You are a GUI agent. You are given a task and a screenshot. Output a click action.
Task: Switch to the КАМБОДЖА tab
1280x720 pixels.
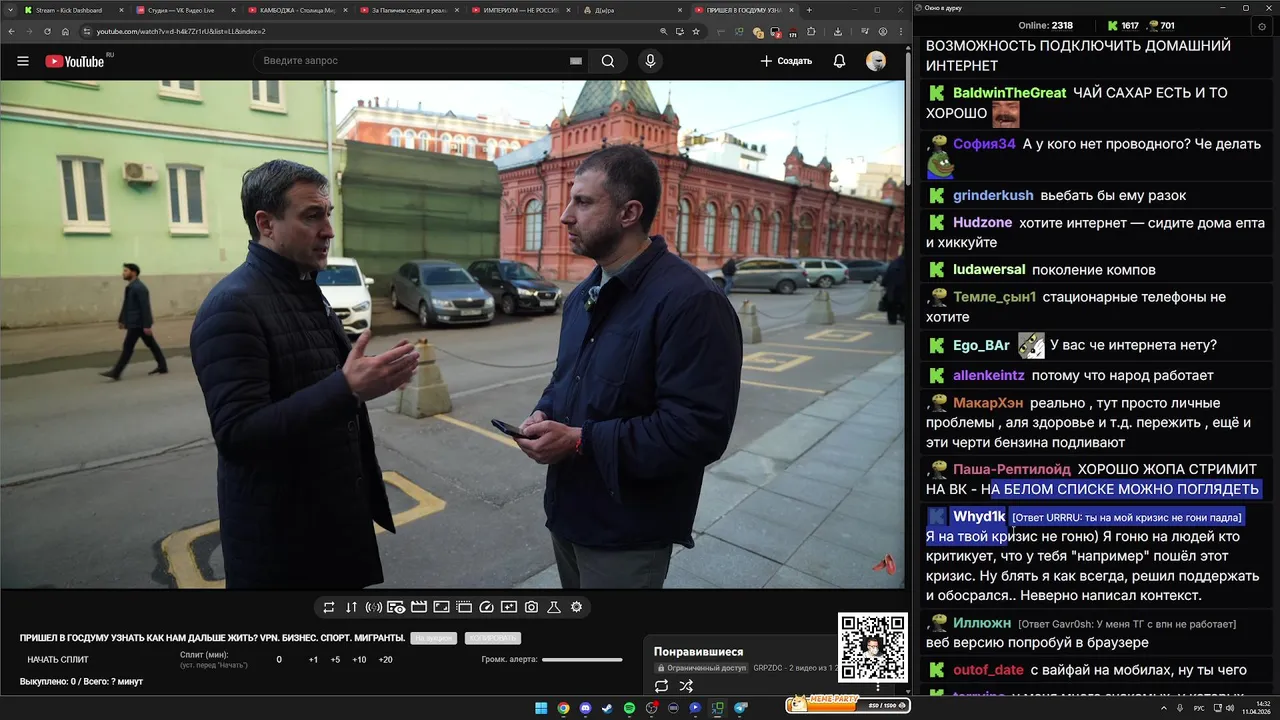297,10
